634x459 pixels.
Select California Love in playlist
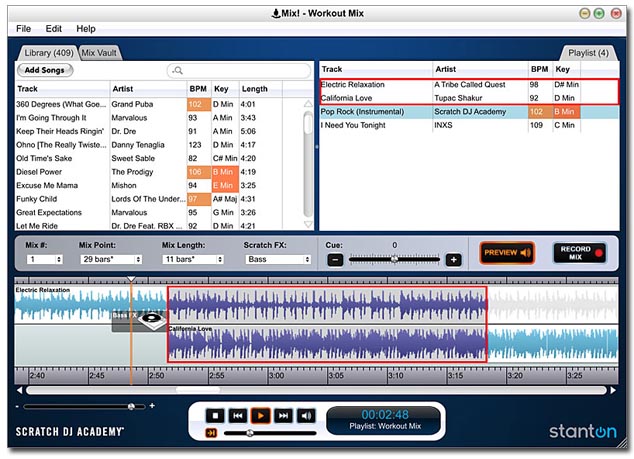tap(469, 98)
